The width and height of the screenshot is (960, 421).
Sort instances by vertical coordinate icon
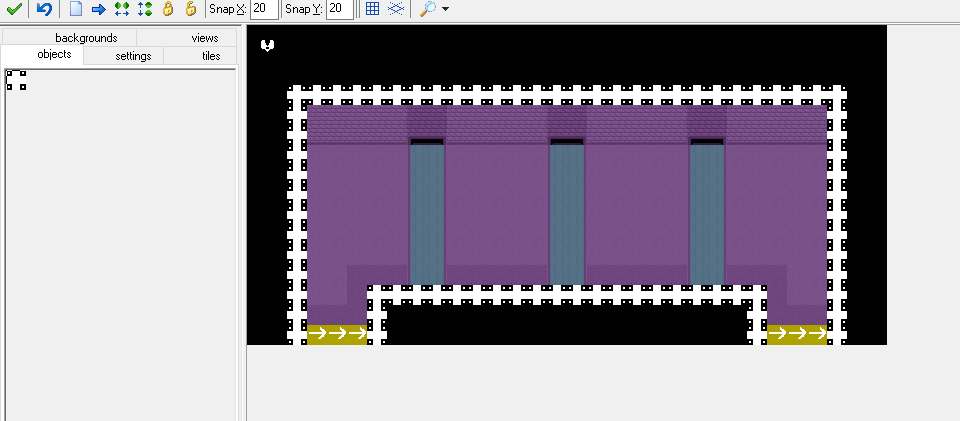point(144,9)
